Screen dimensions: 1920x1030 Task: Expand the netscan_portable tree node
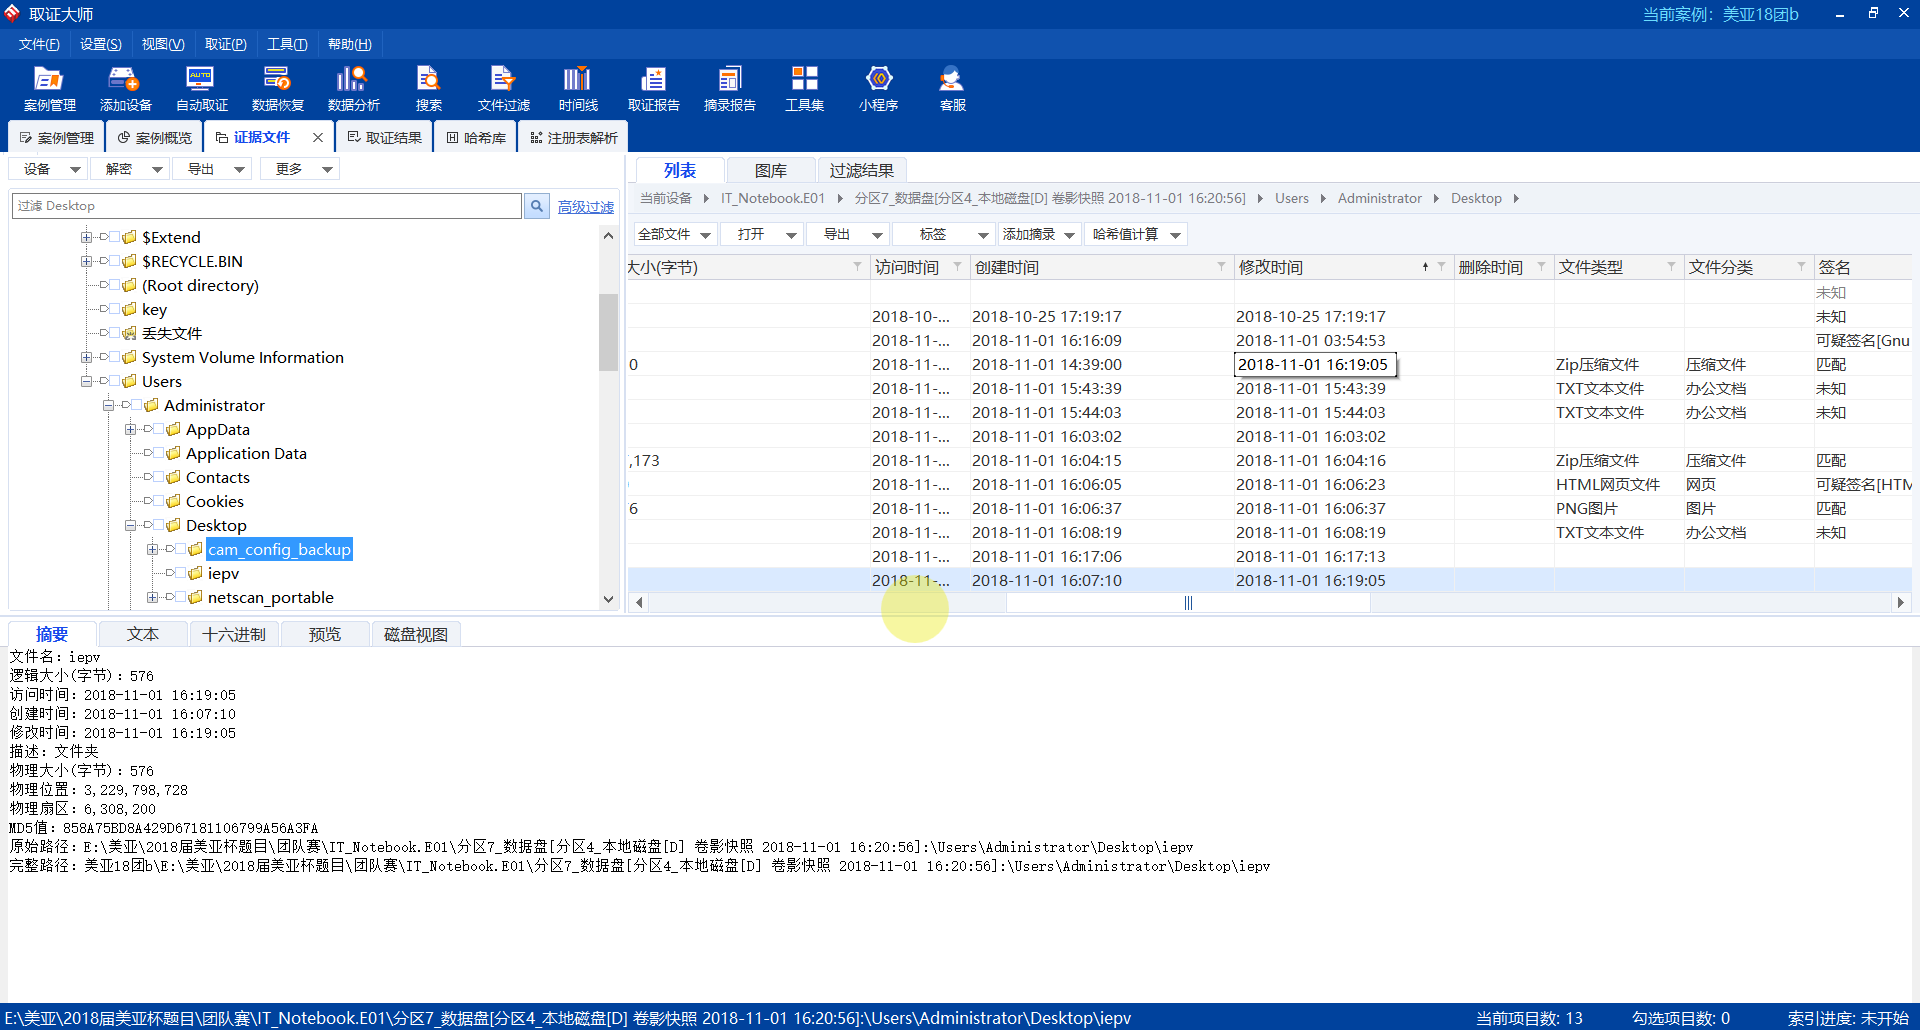click(152, 597)
